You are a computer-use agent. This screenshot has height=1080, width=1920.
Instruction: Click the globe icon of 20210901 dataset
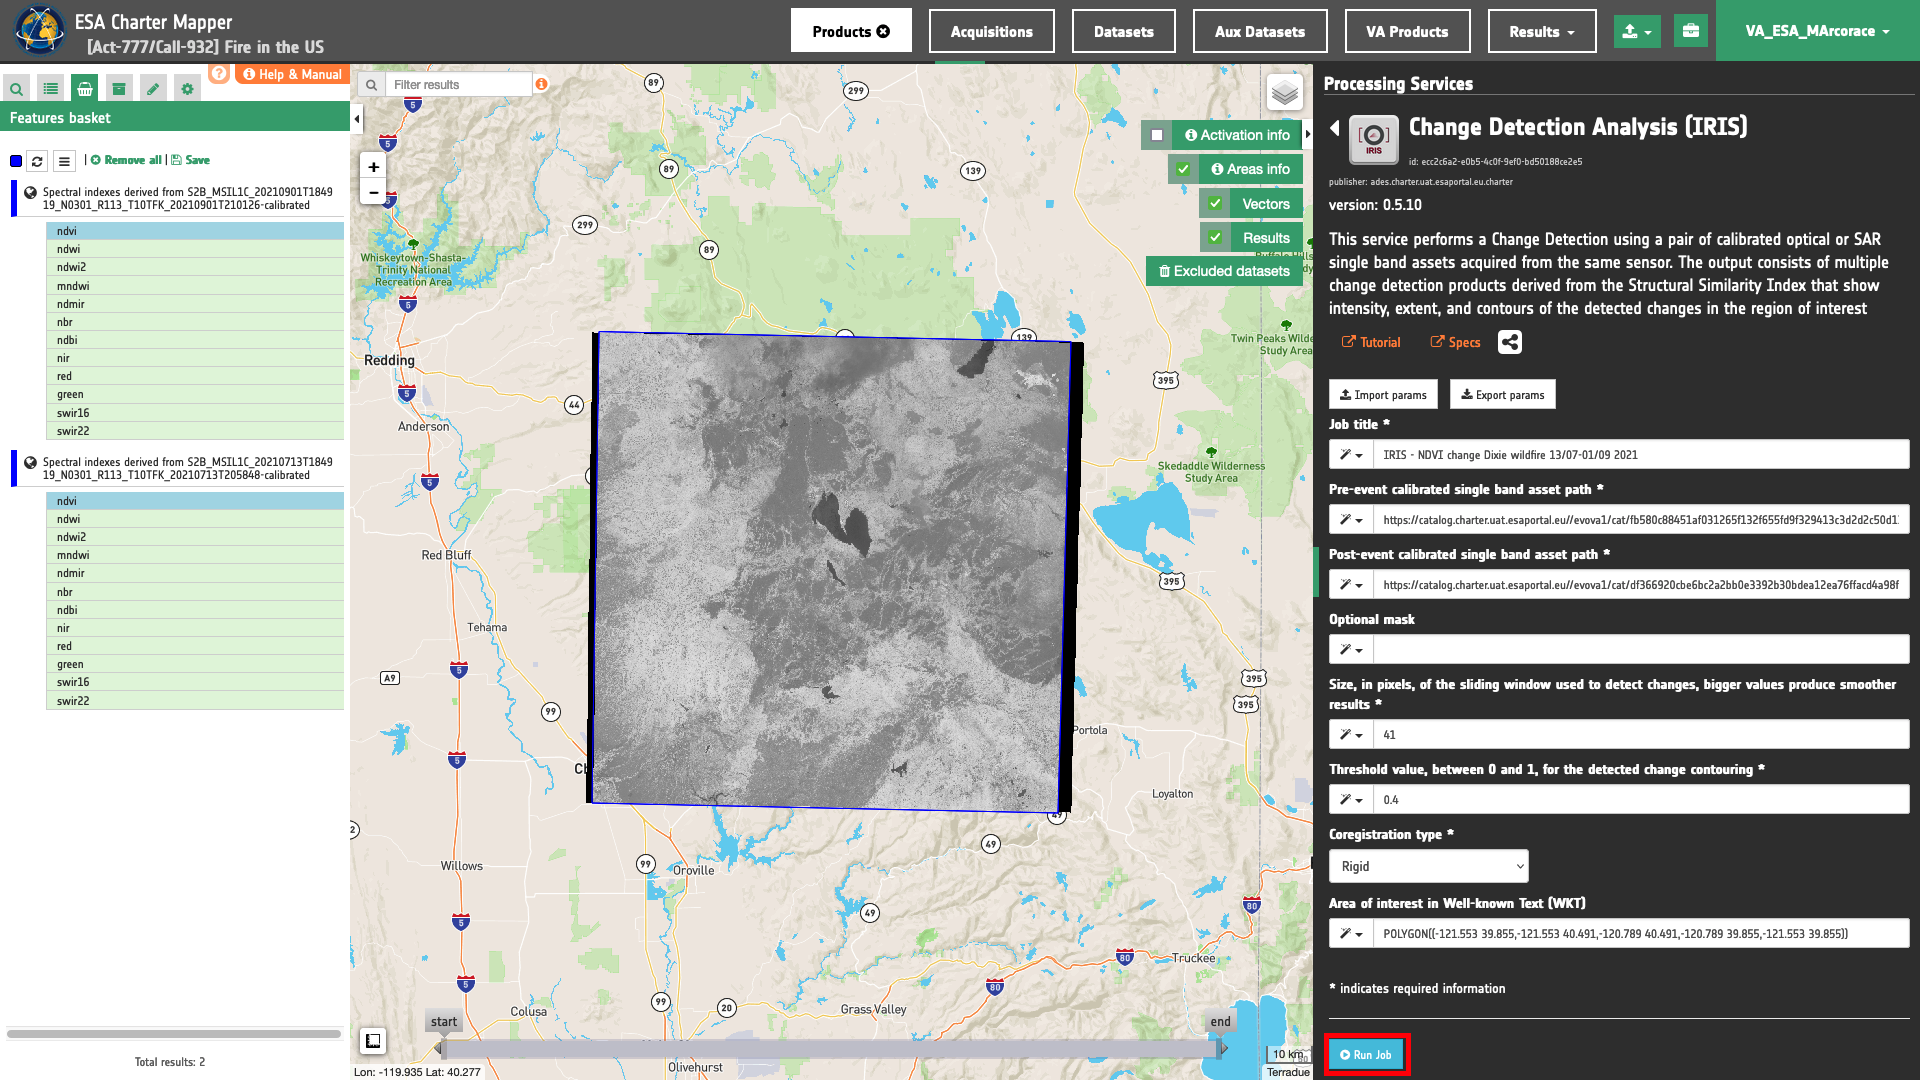[x=31, y=192]
